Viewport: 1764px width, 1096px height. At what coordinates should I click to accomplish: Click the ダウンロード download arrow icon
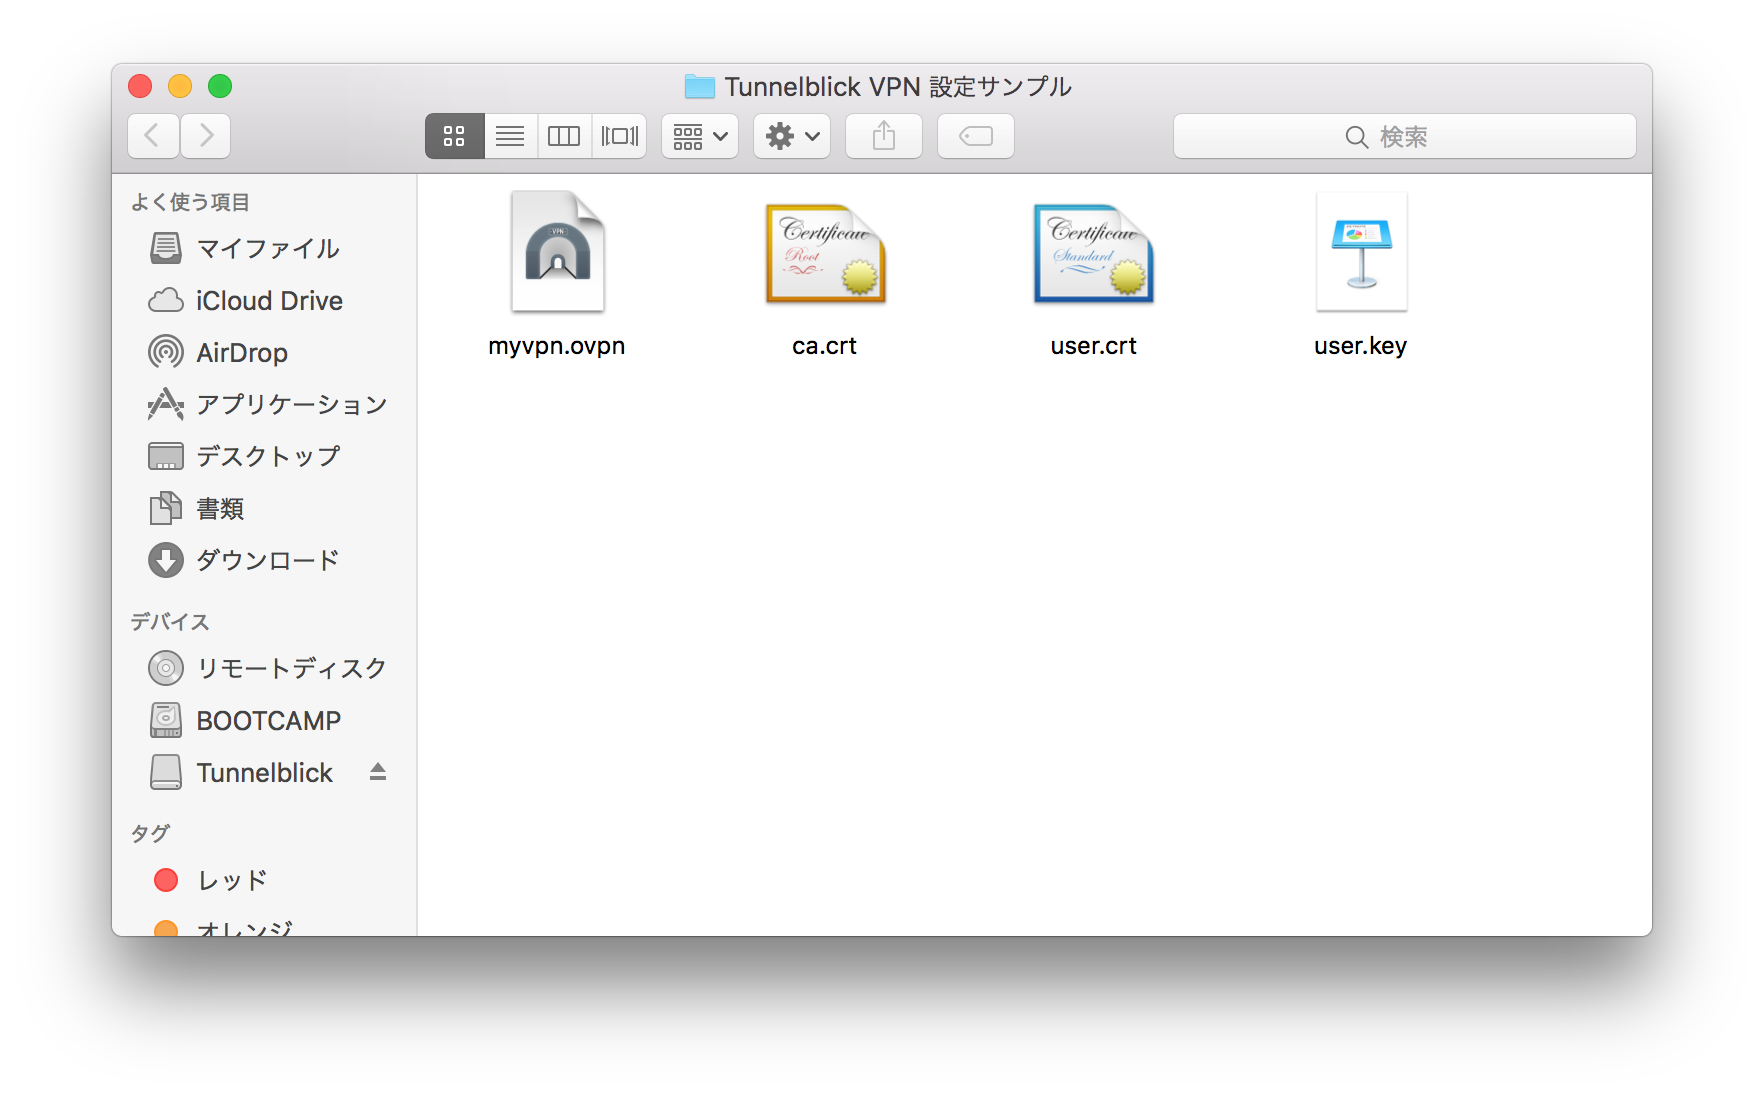(166, 560)
